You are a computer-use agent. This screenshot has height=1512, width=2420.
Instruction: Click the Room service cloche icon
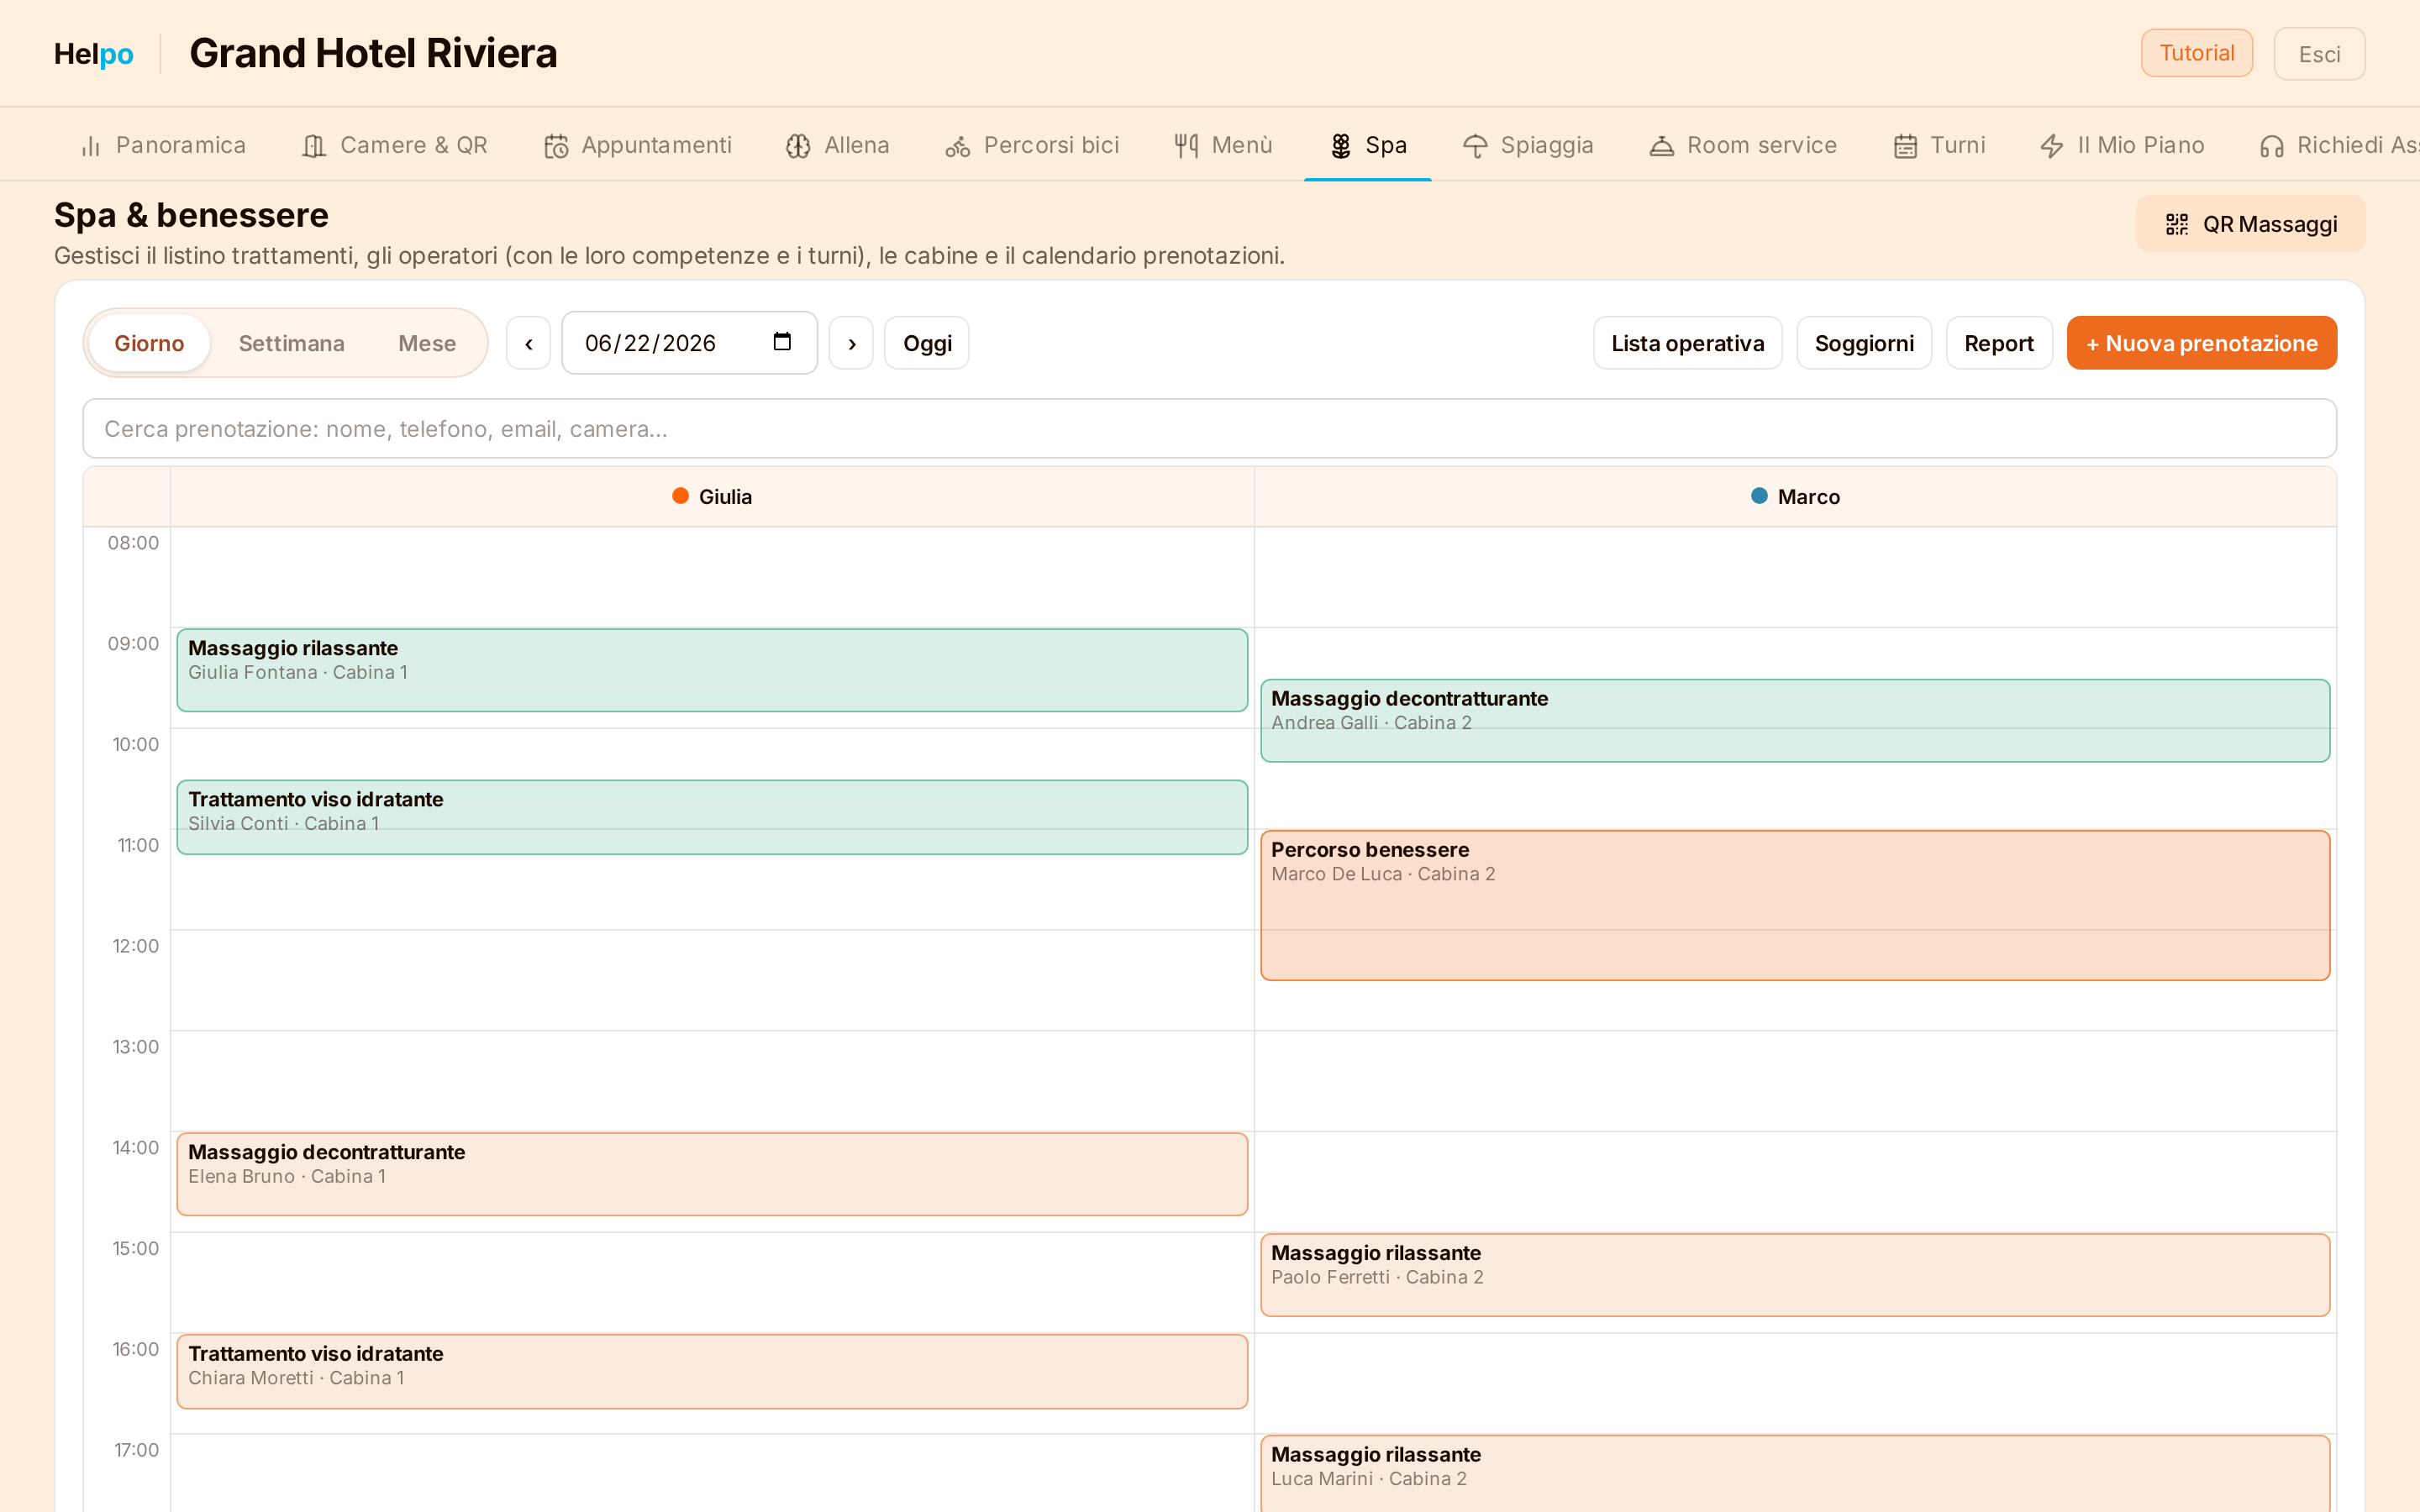(x=1661, y=146)
